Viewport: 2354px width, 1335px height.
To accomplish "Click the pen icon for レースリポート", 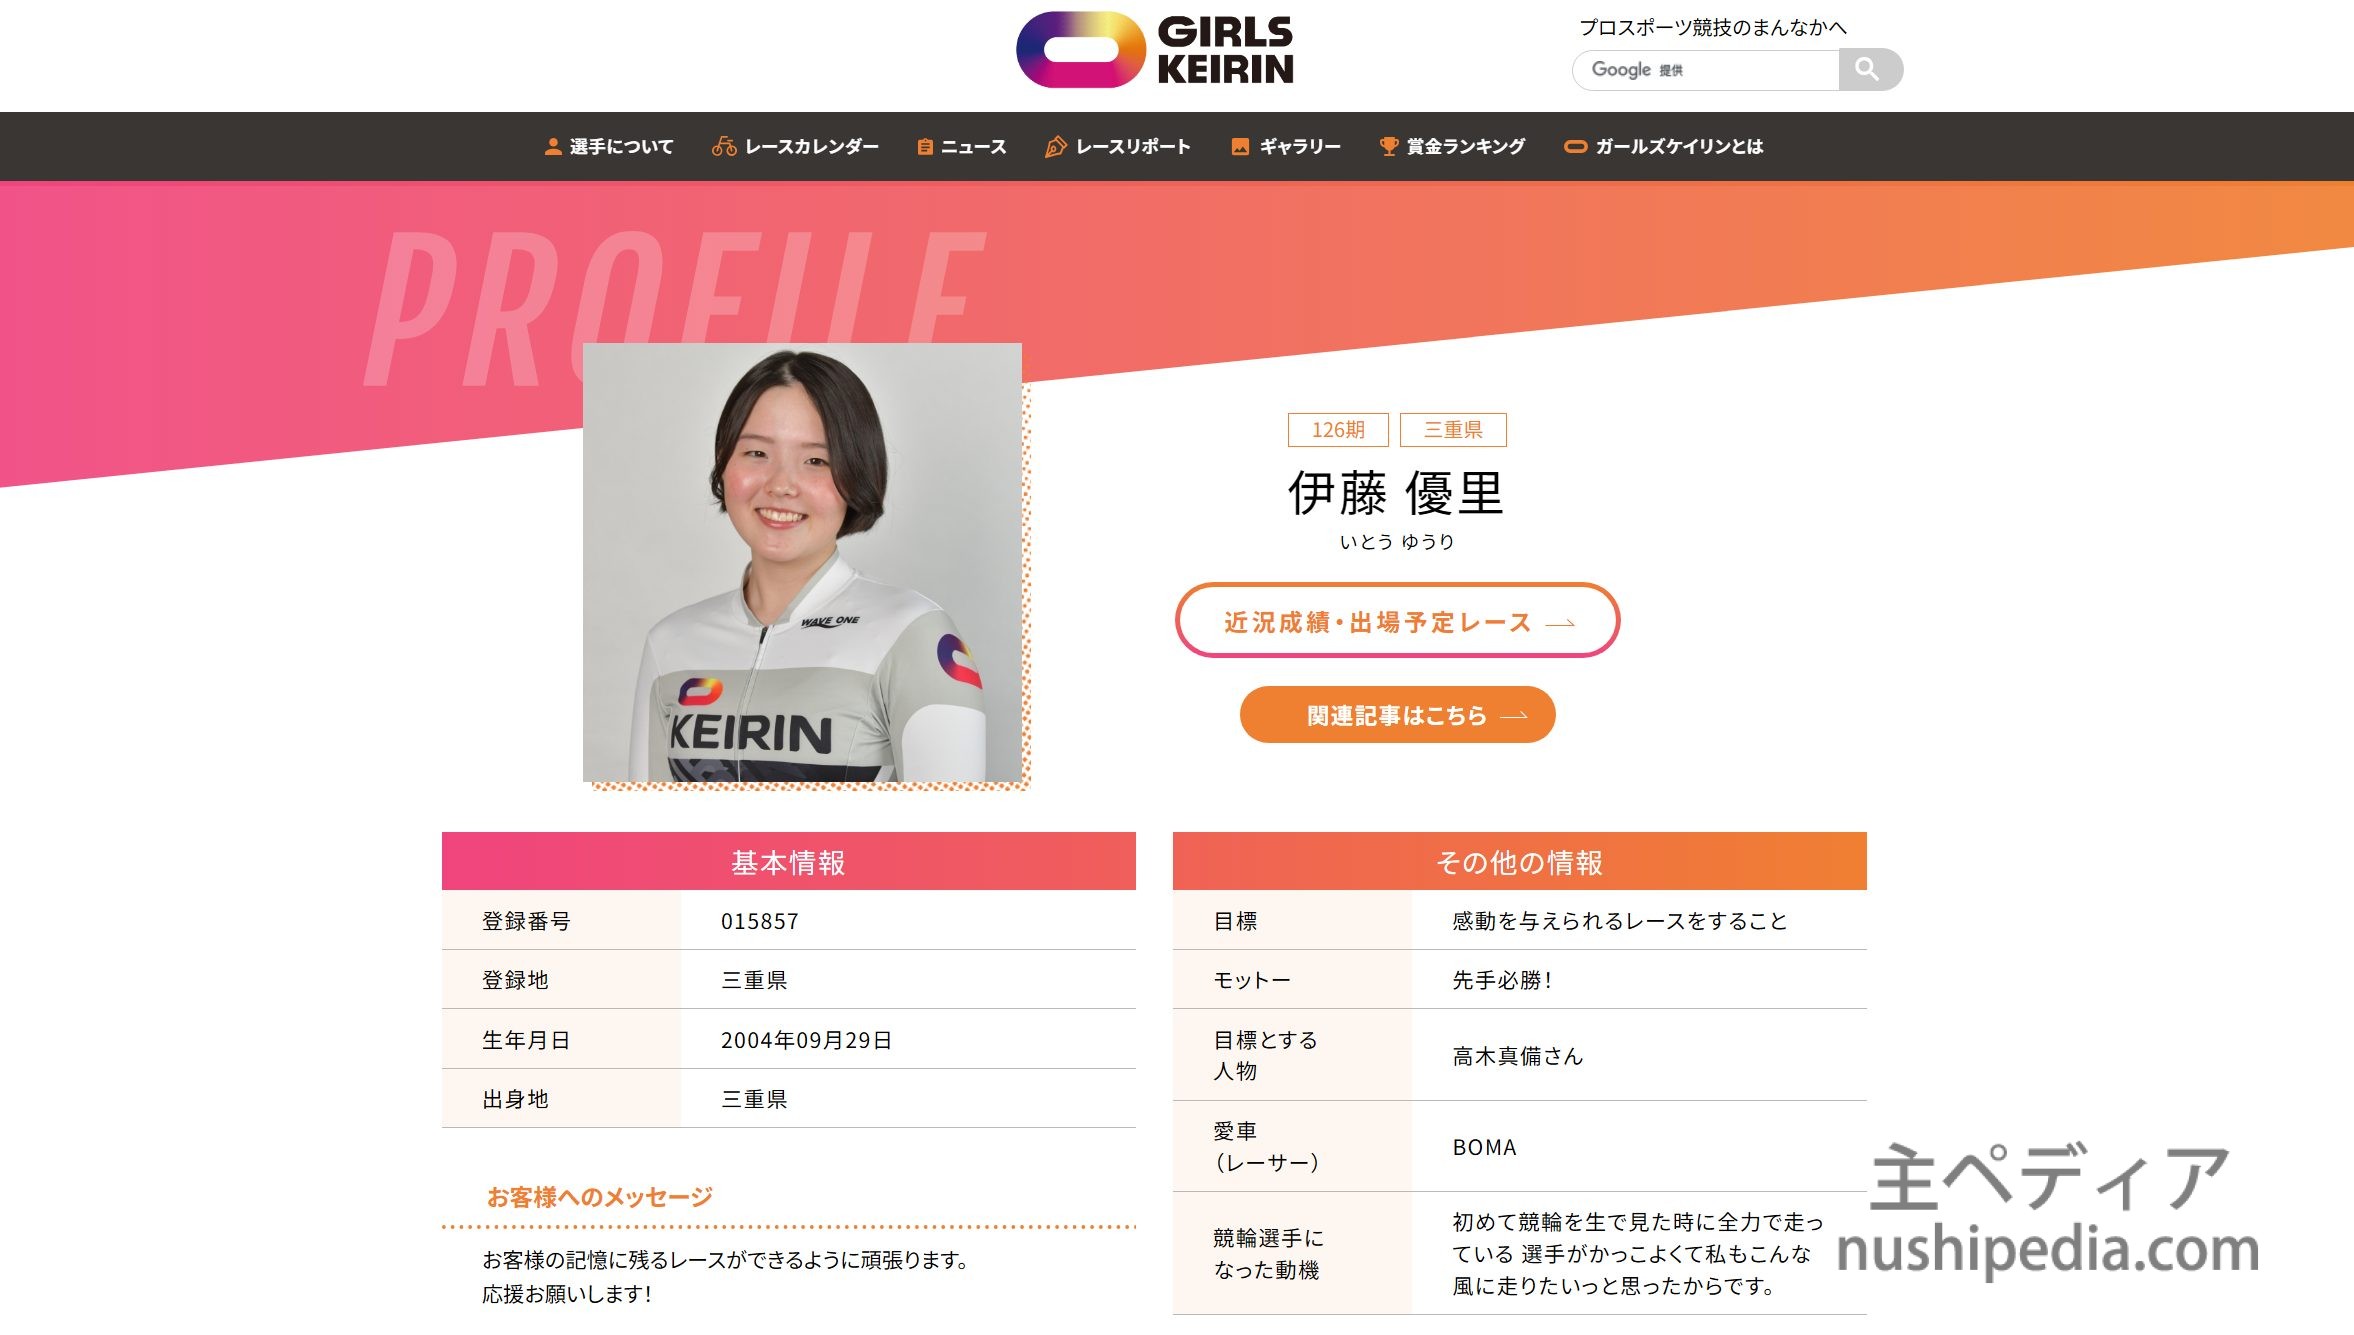I will click(x=1055, y=147).
